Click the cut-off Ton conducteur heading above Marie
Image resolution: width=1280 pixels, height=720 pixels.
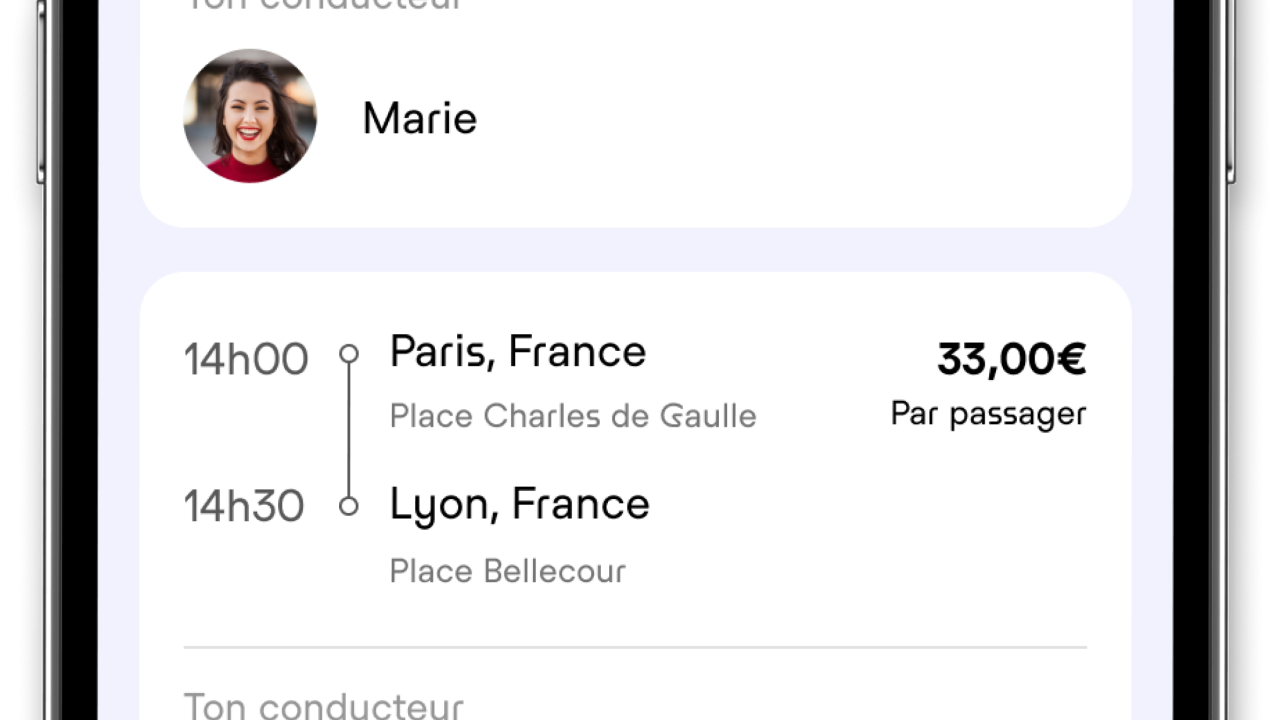324,5
